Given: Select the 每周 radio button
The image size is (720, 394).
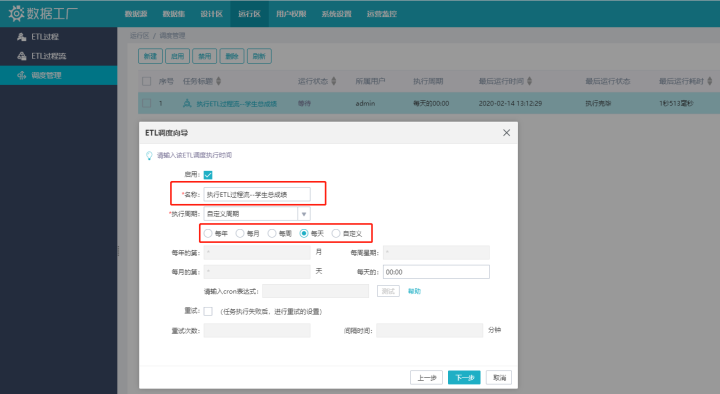Looking at the screenshot, I should coord(272,233).
